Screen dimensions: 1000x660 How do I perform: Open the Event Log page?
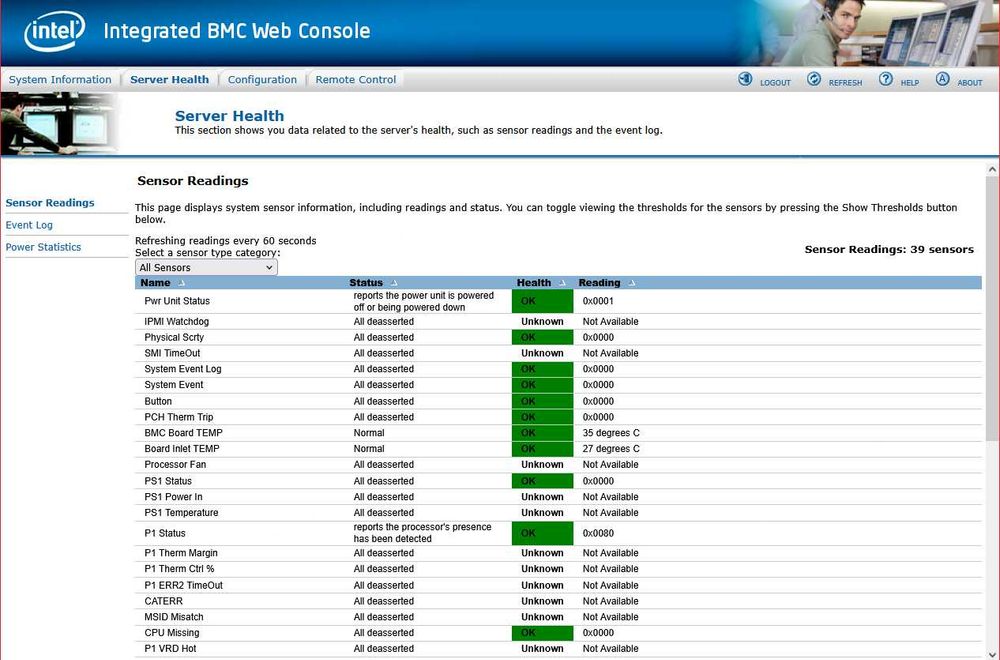29,225
